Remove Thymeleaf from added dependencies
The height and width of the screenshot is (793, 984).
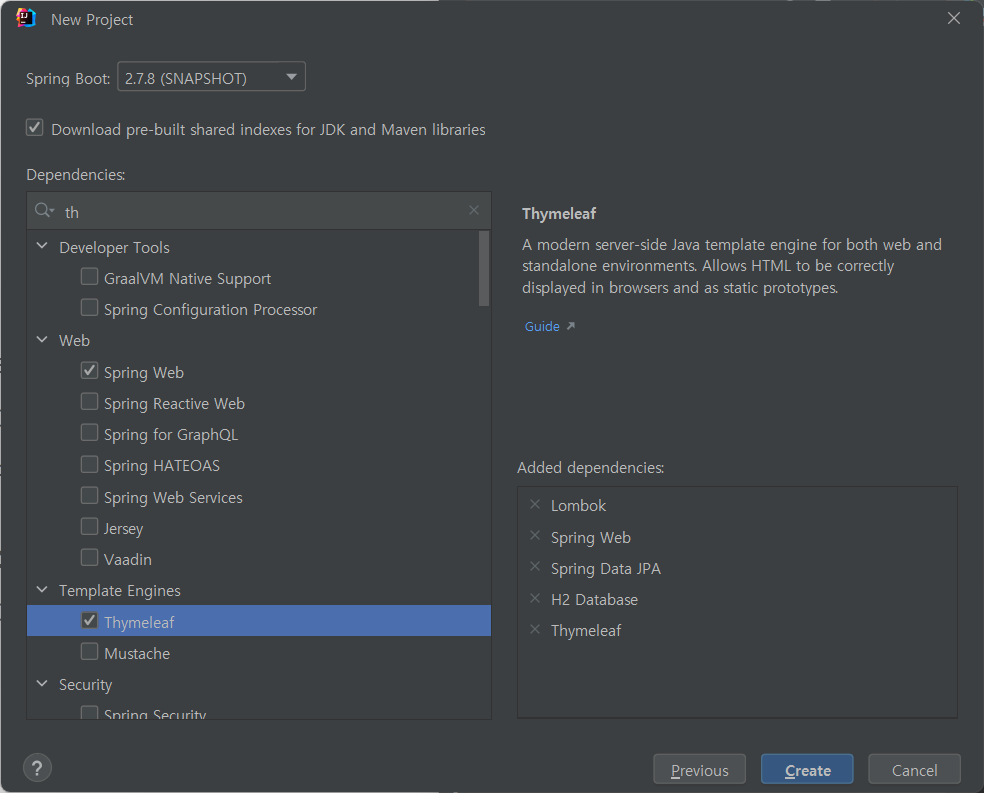pos(535,629)
